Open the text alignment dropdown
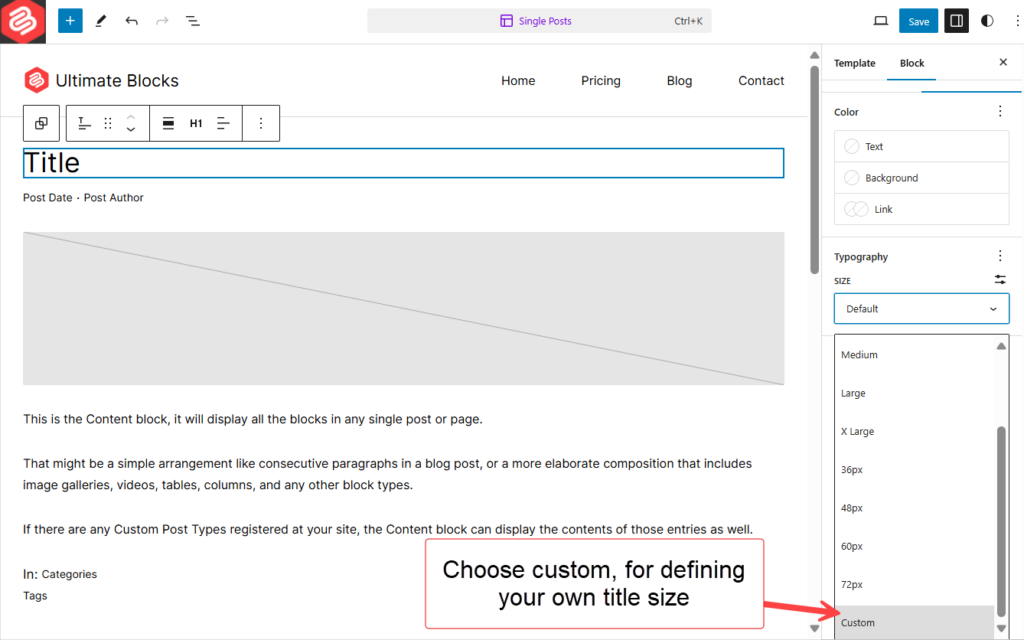 tap(222, 123)
